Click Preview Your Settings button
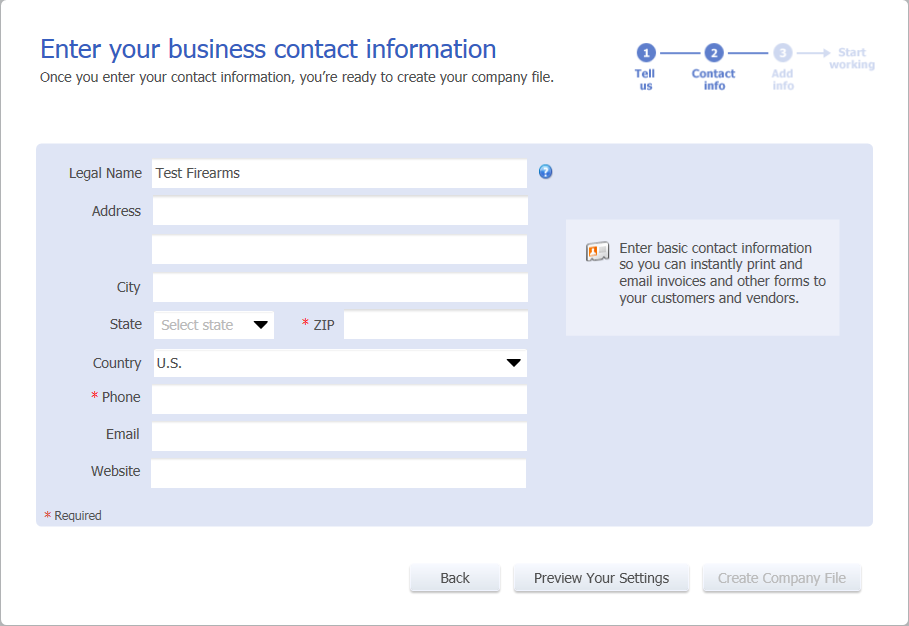 (x=601, y=578)
